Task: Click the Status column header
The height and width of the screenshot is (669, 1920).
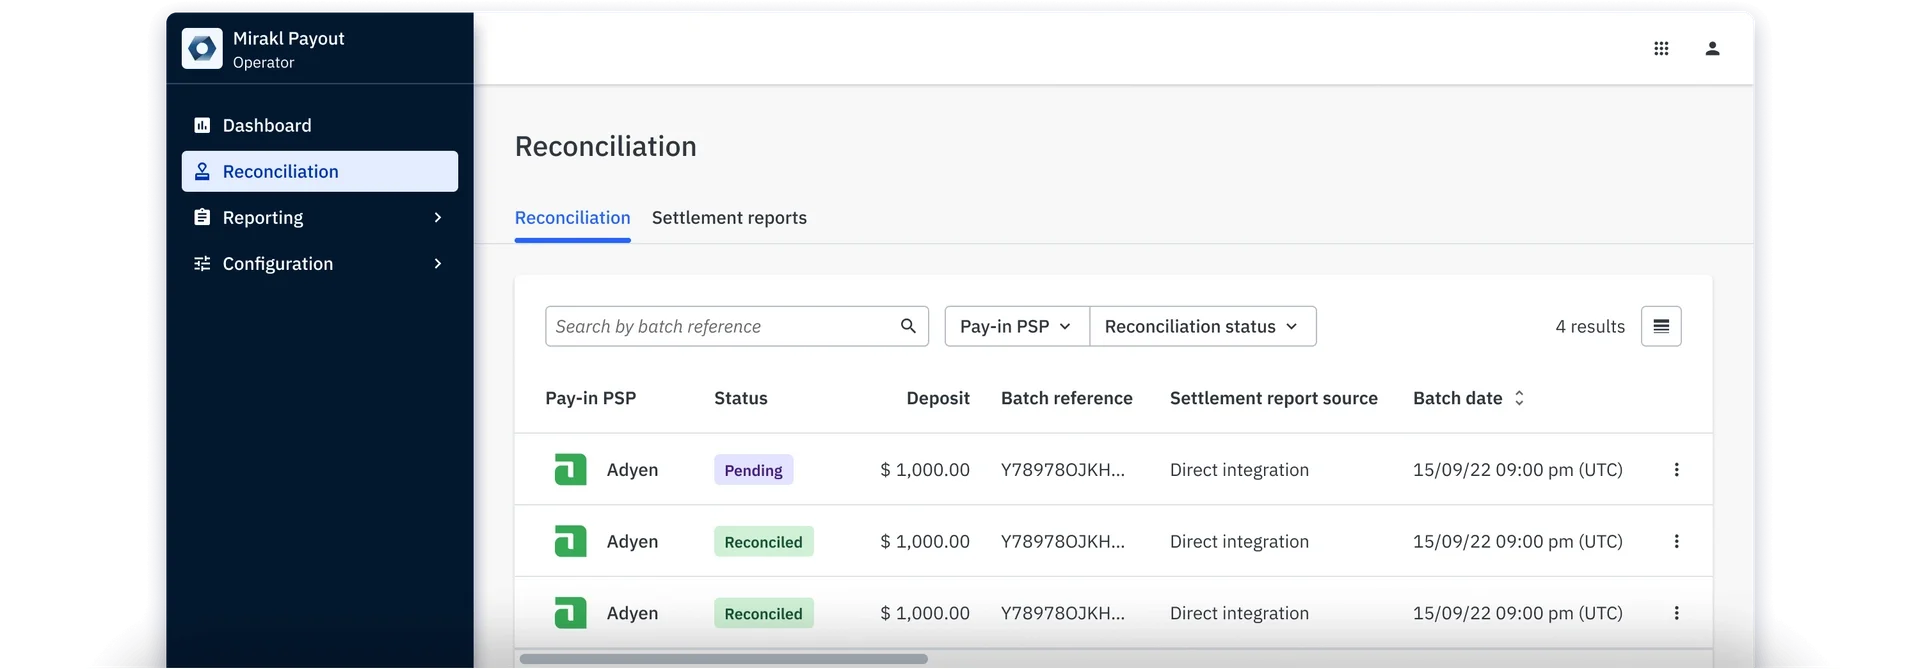Action: [740, 398]
